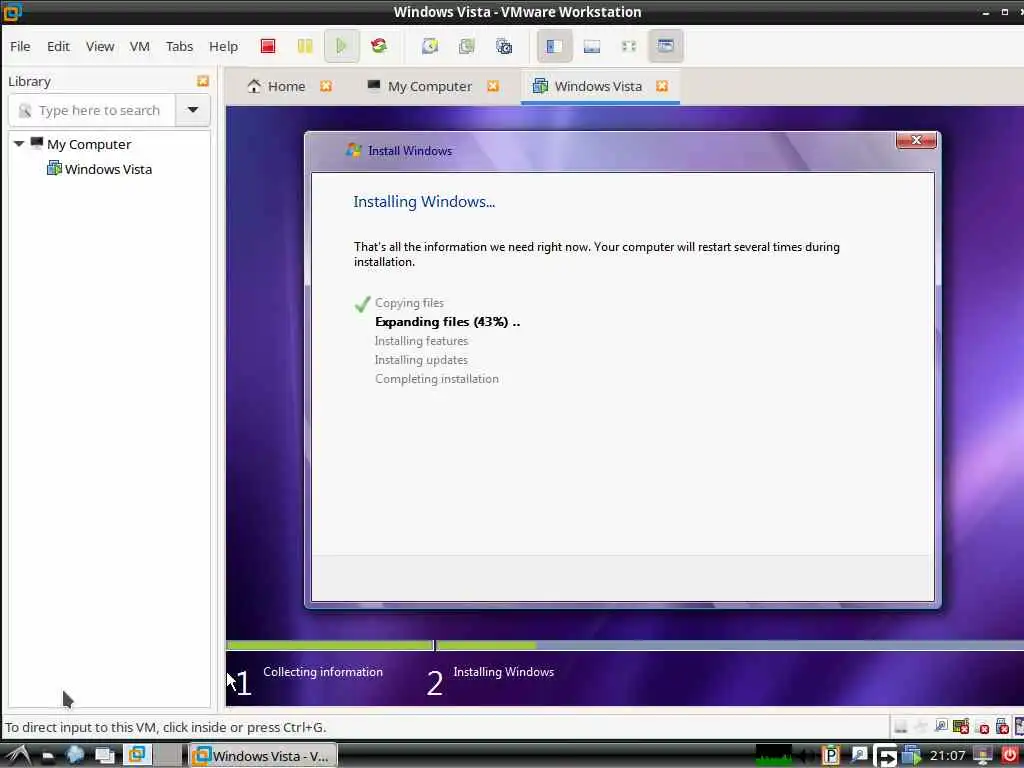Select Windows Vista in the library tree

coord(108,169)
